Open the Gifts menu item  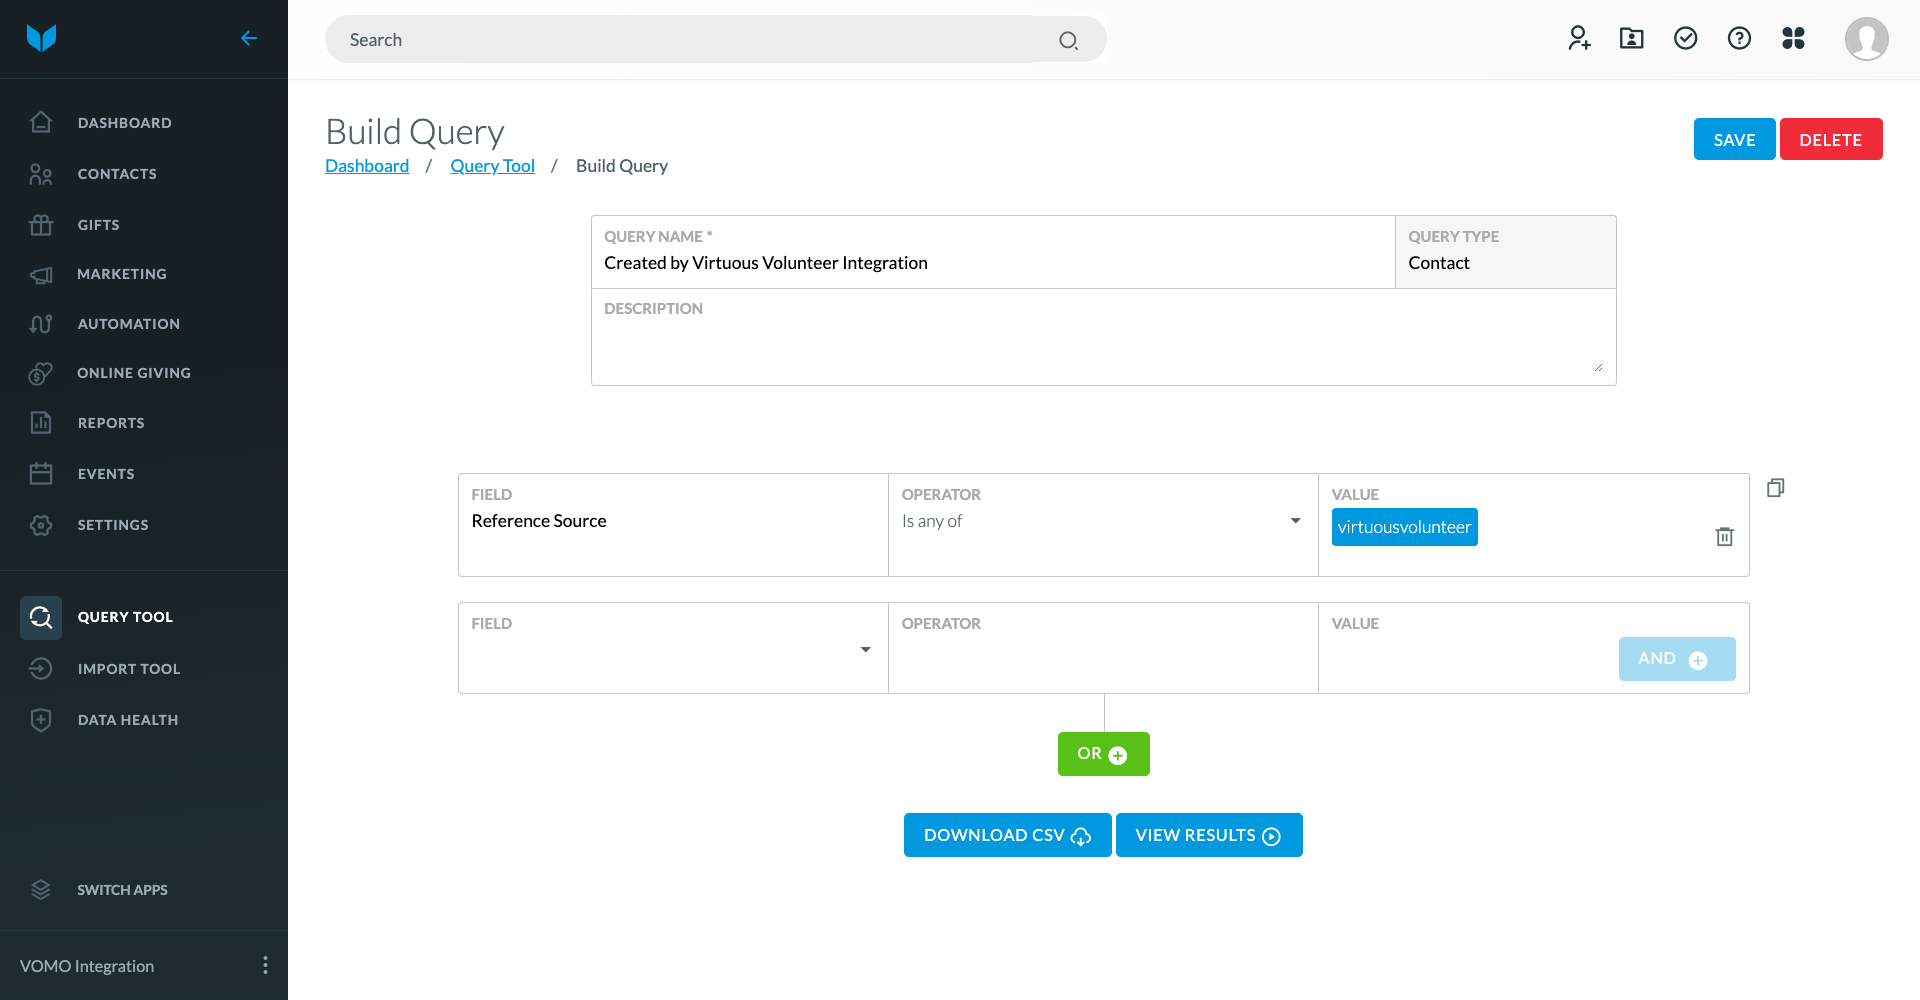(x=99, y=225)
